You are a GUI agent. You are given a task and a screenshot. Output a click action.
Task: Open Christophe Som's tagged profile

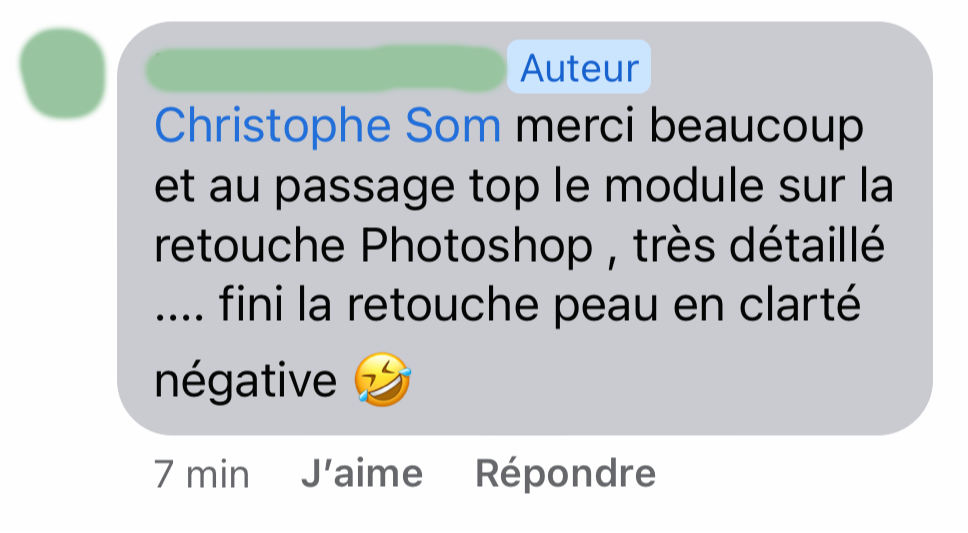pos(327,127)
